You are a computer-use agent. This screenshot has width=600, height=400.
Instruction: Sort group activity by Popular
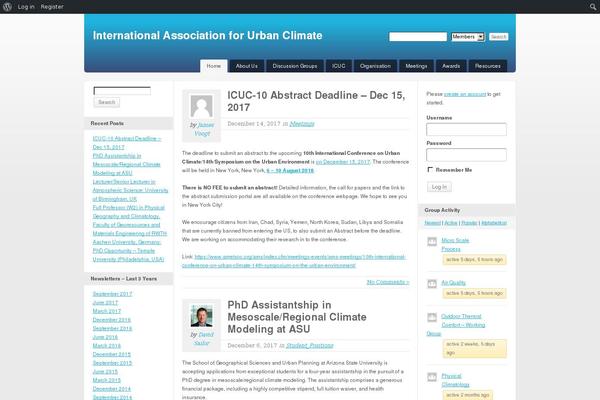469,223
